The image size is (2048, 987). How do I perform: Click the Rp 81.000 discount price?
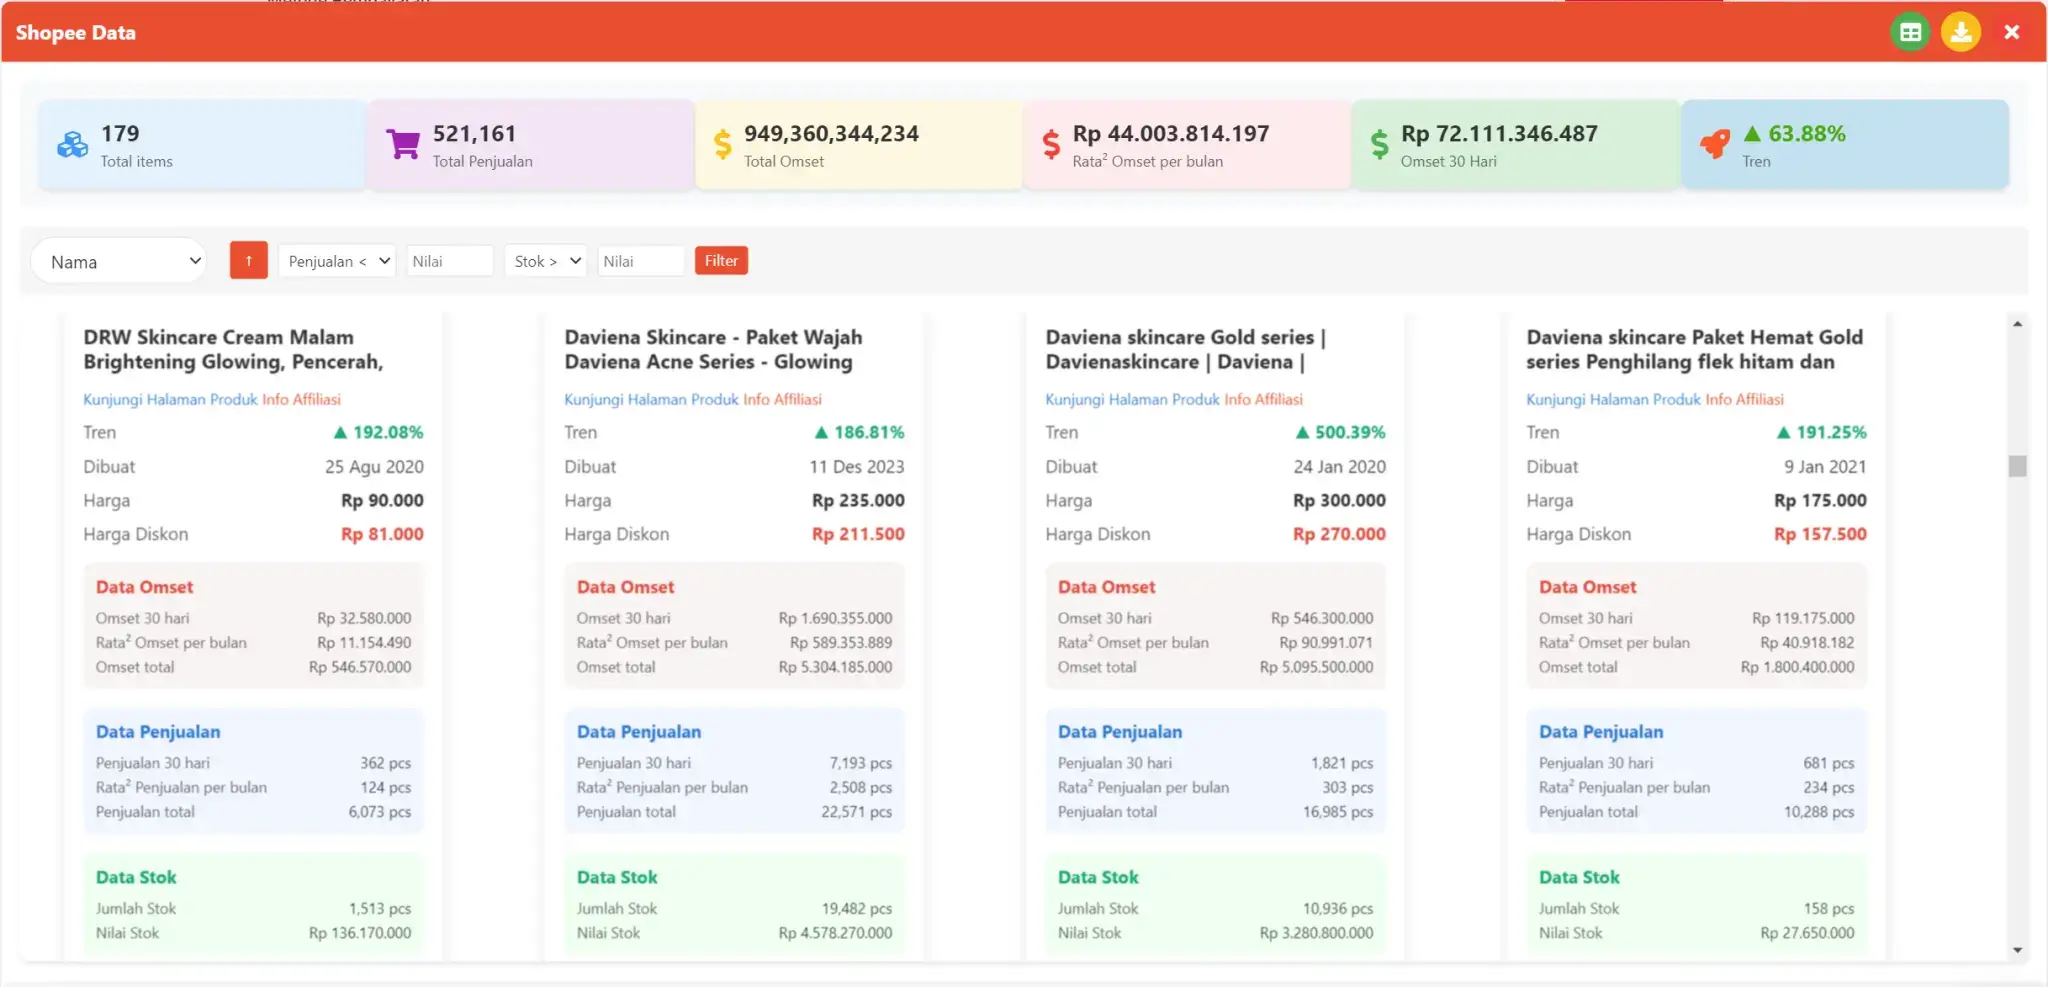(382, 534)
